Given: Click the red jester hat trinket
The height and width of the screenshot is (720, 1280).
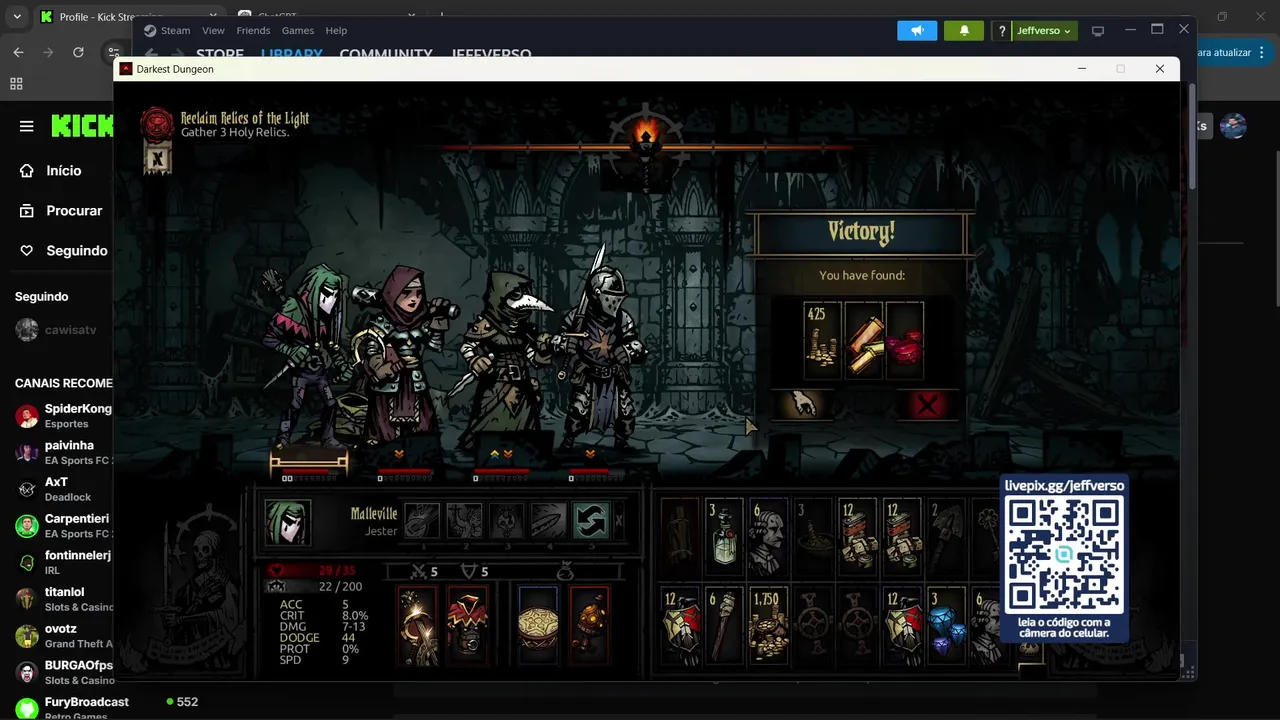Looking at the screenshot, I should coord(466,626).
